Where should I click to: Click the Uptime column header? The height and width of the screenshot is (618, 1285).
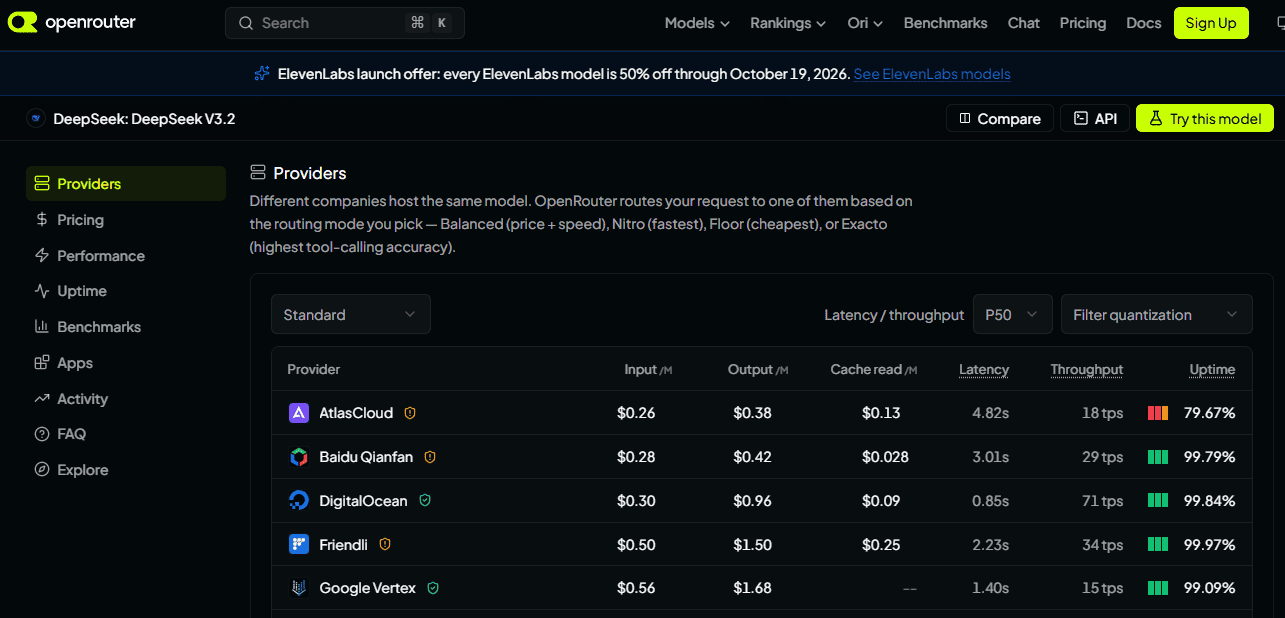[x=1212, y=369]
